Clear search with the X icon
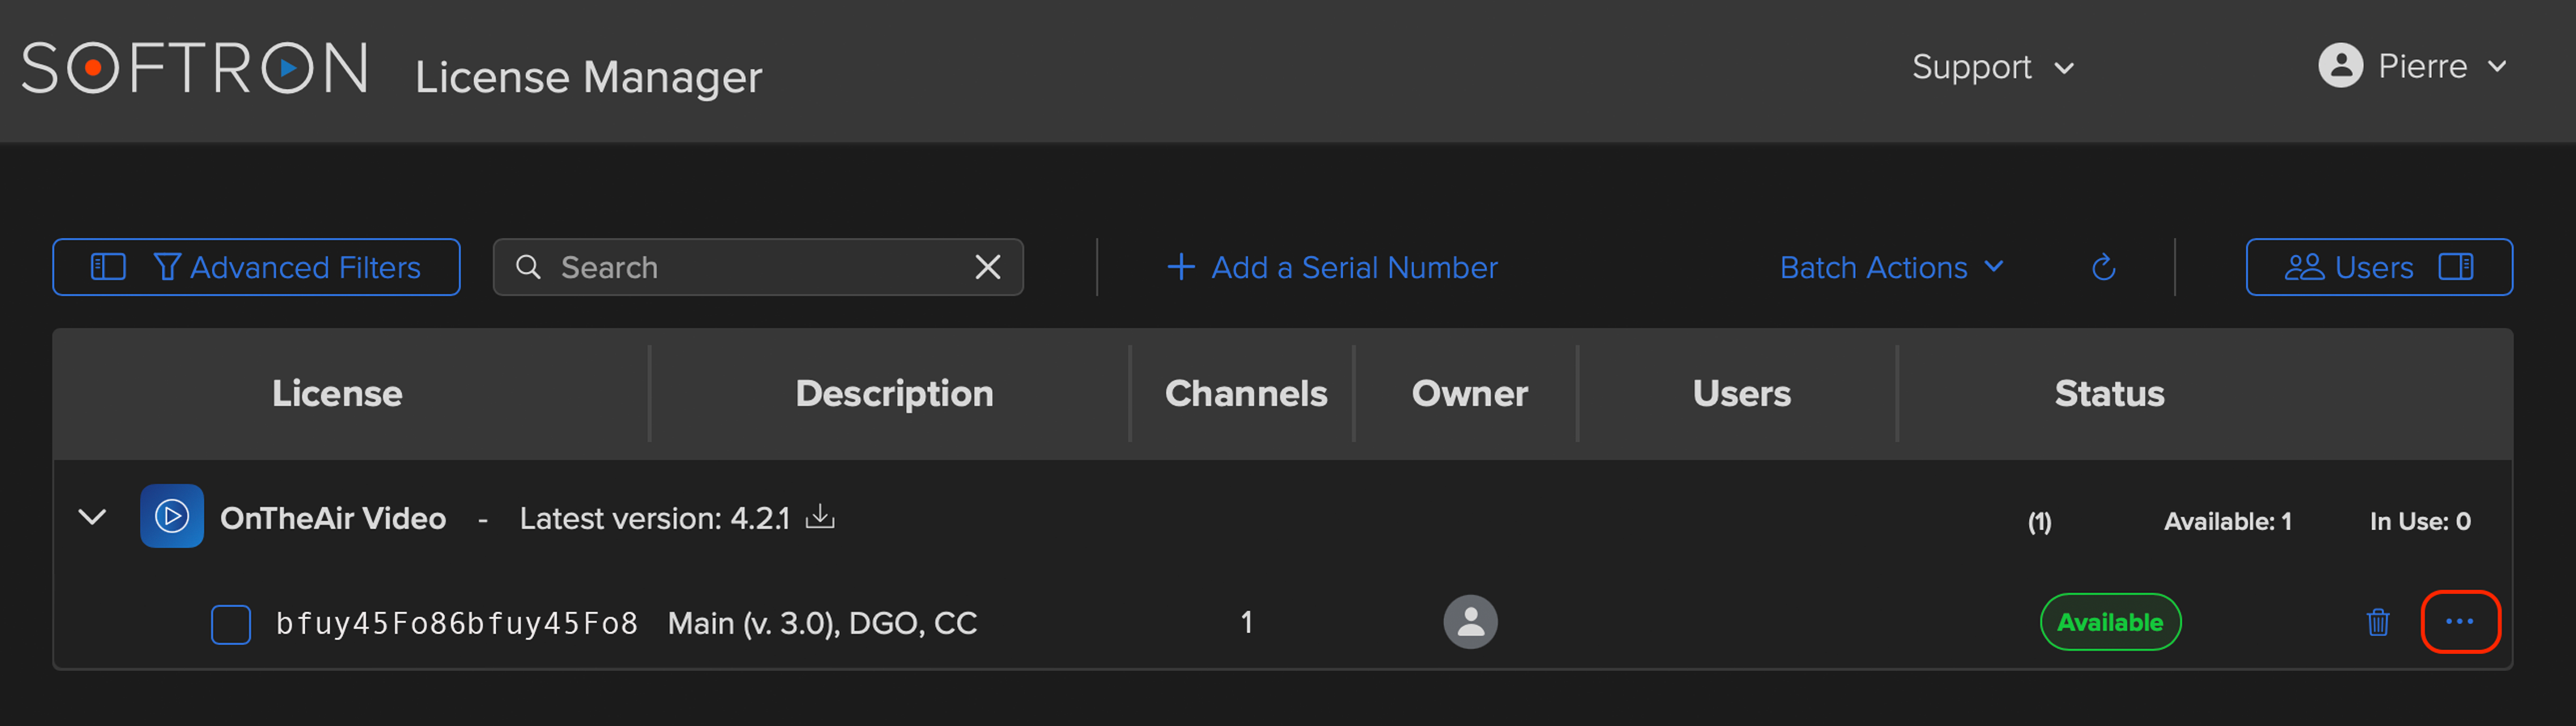This screenshot has height=726, width=2576. point(988,267)
